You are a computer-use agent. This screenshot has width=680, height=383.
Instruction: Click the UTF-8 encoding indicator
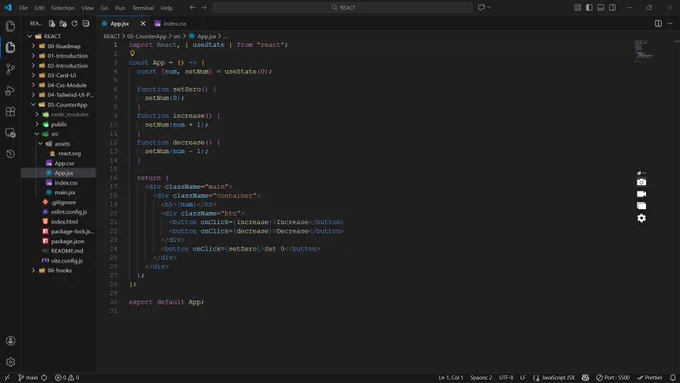tap(506, 377)
